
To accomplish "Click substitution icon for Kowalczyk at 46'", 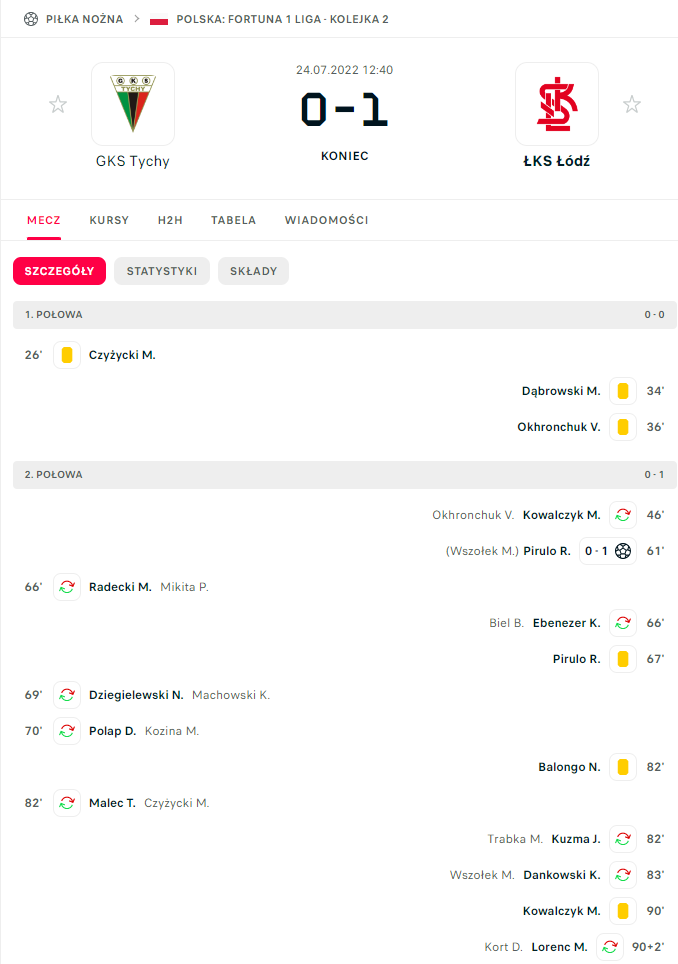I will click(x=623, y=515).
